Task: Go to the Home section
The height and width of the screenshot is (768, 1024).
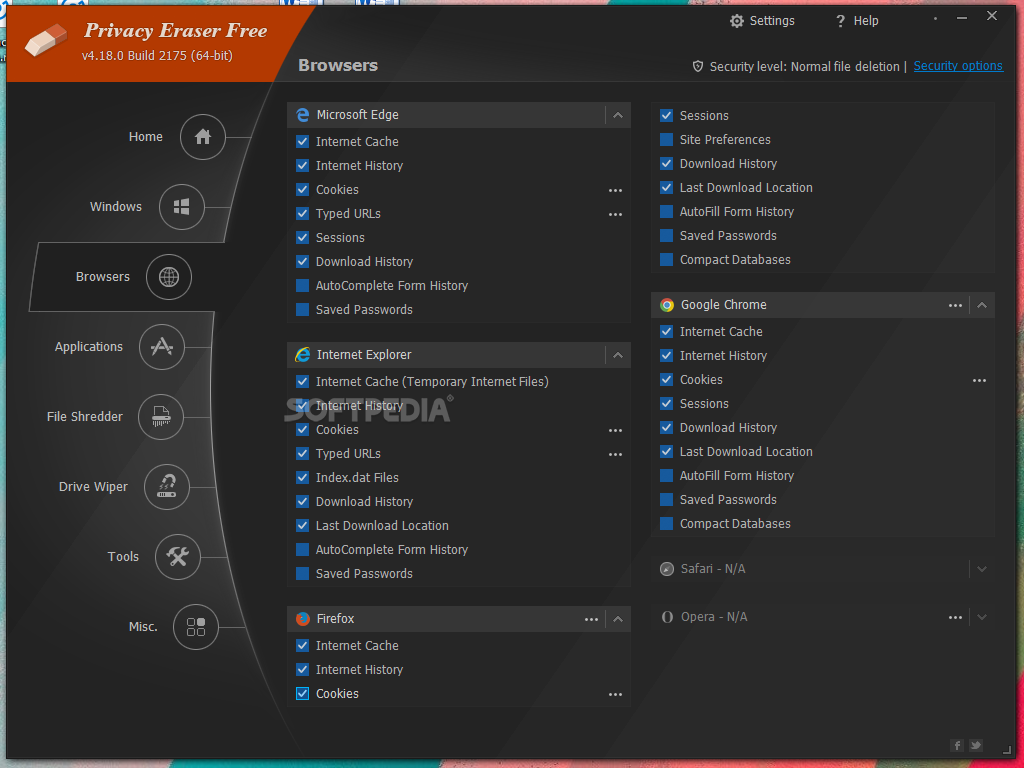Action: (x=146, y=137)
